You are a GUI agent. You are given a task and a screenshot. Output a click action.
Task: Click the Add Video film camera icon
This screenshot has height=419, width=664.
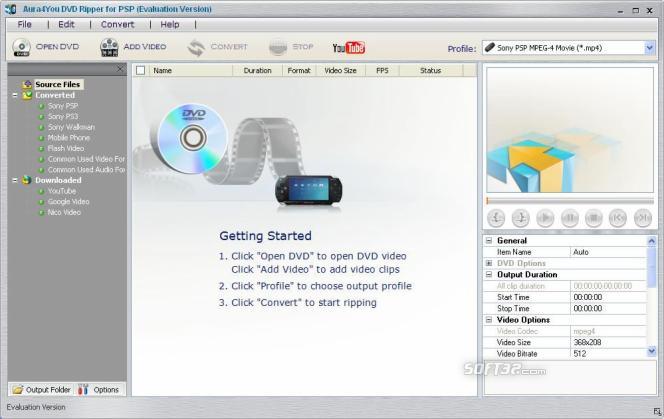click(x=109, y=47)
